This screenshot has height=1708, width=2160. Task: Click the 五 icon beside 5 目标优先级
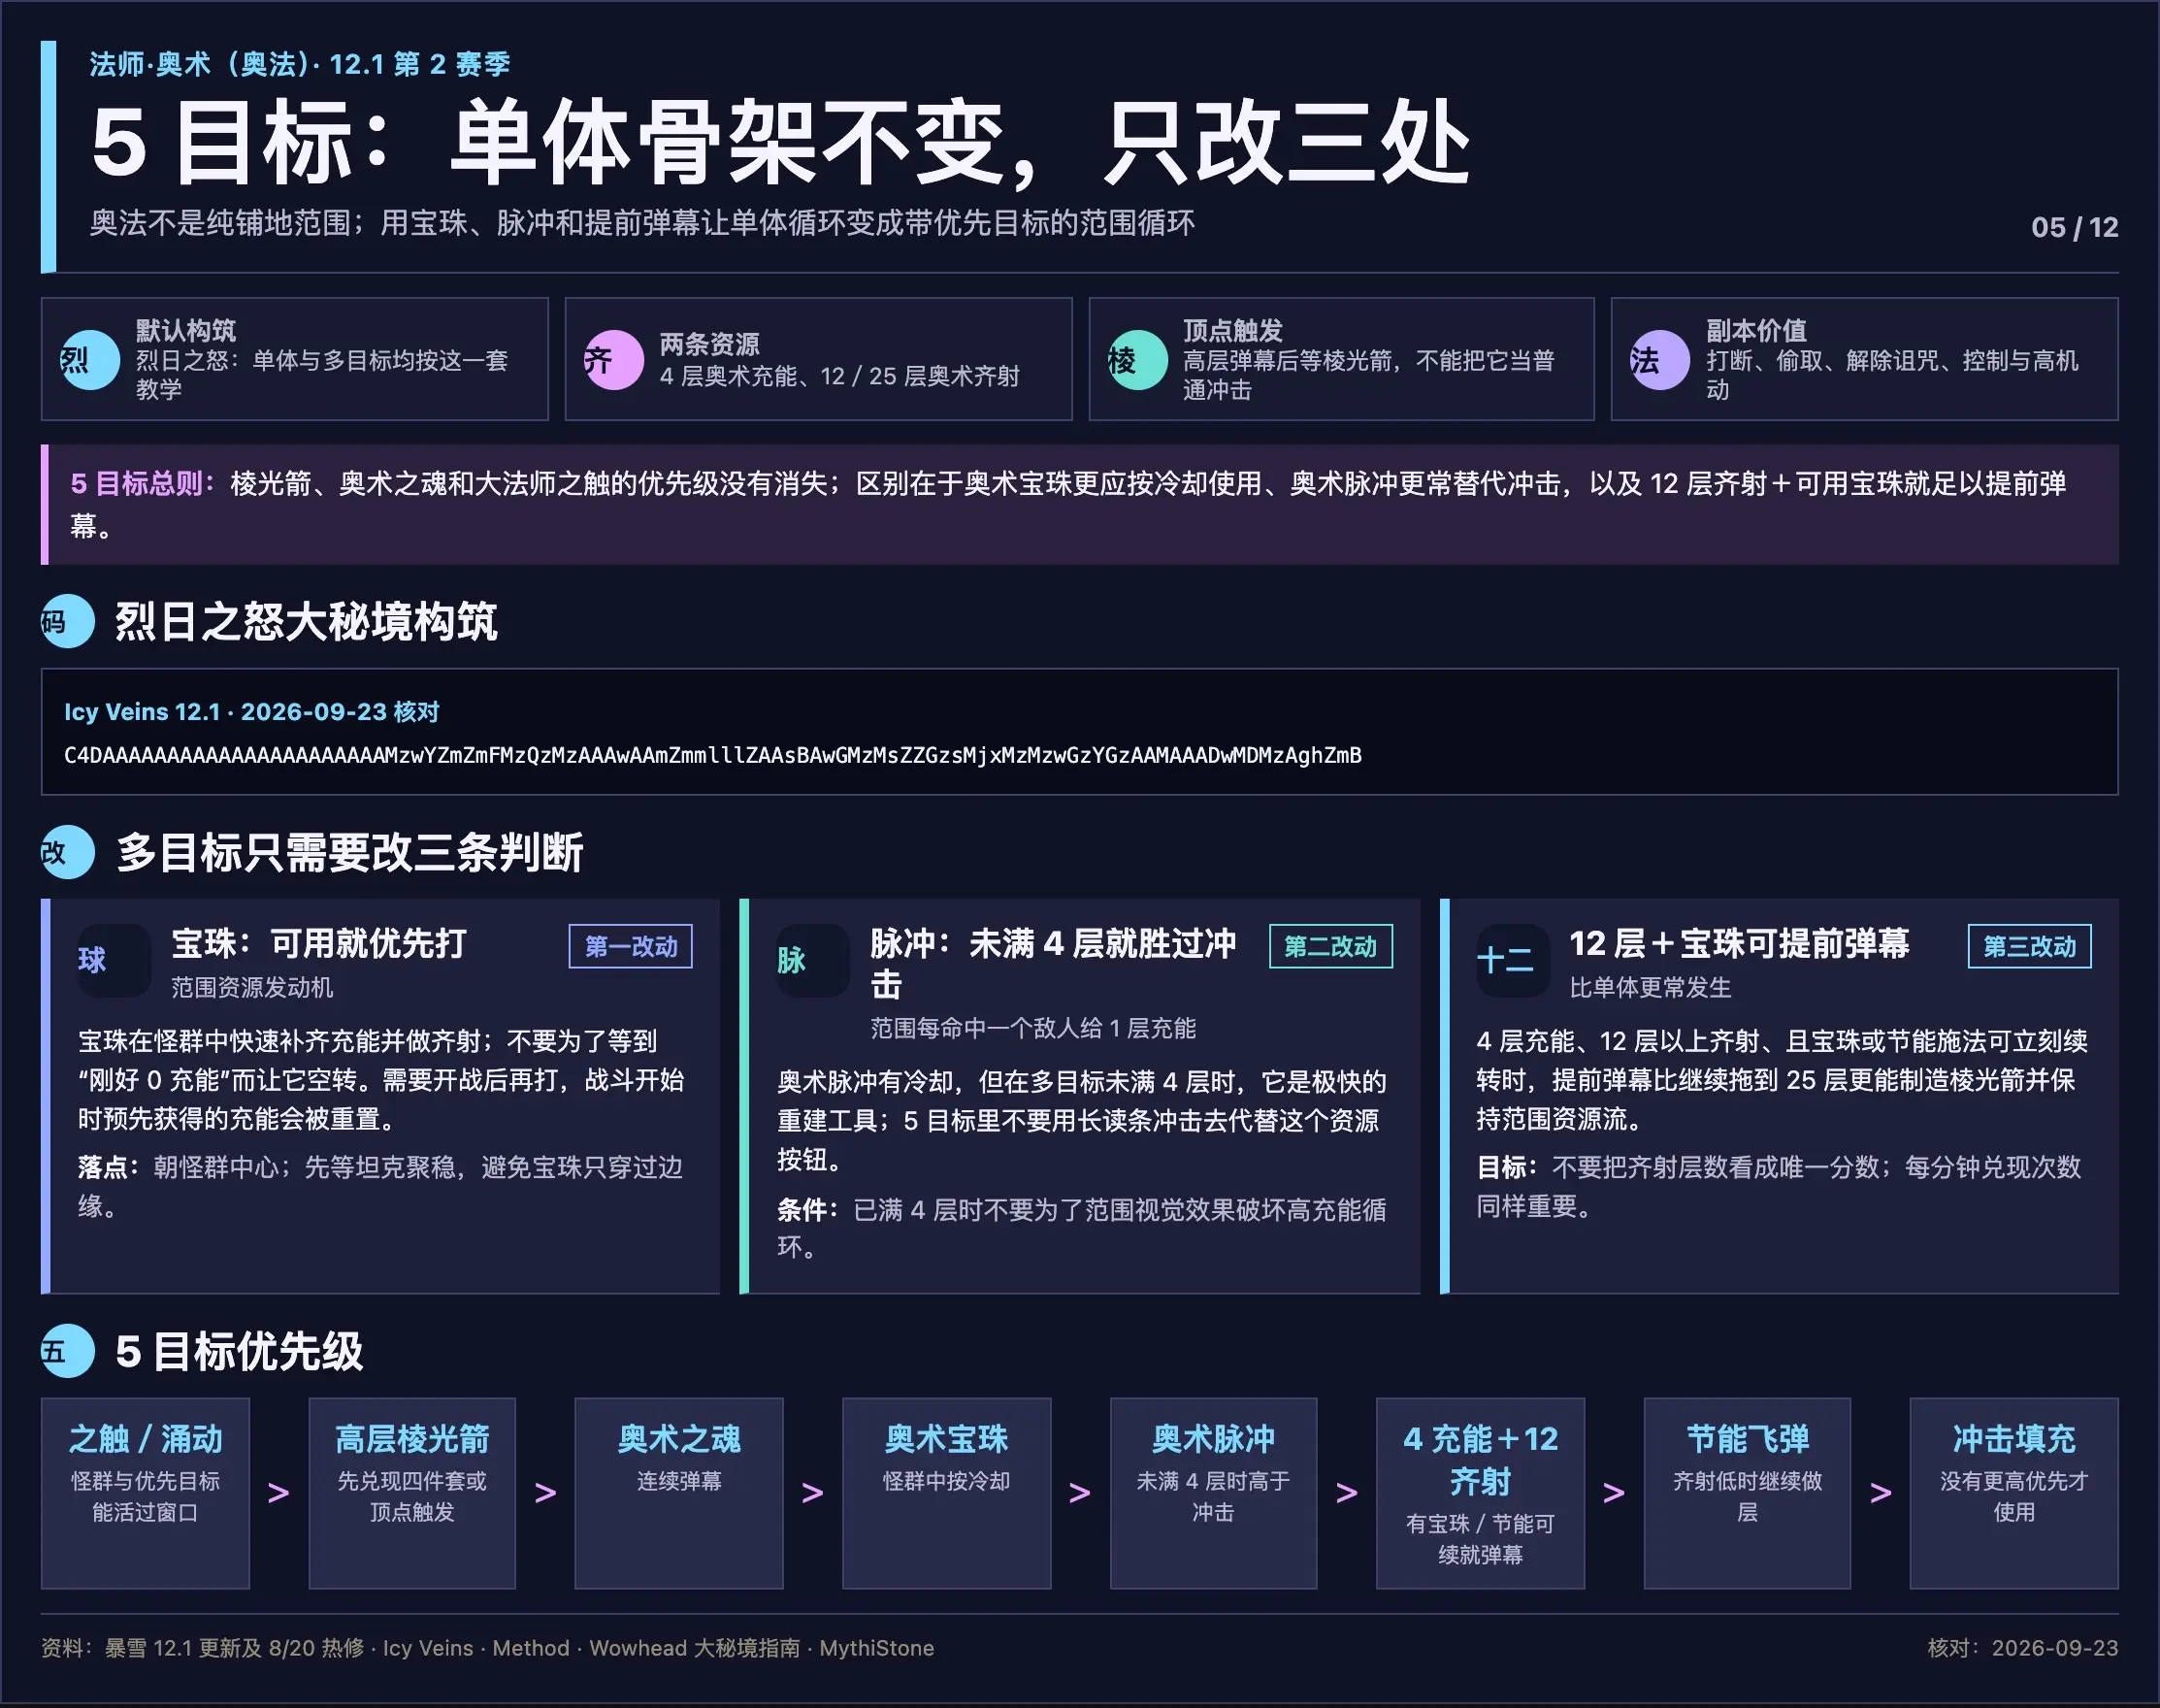(x=68, y=1351)
